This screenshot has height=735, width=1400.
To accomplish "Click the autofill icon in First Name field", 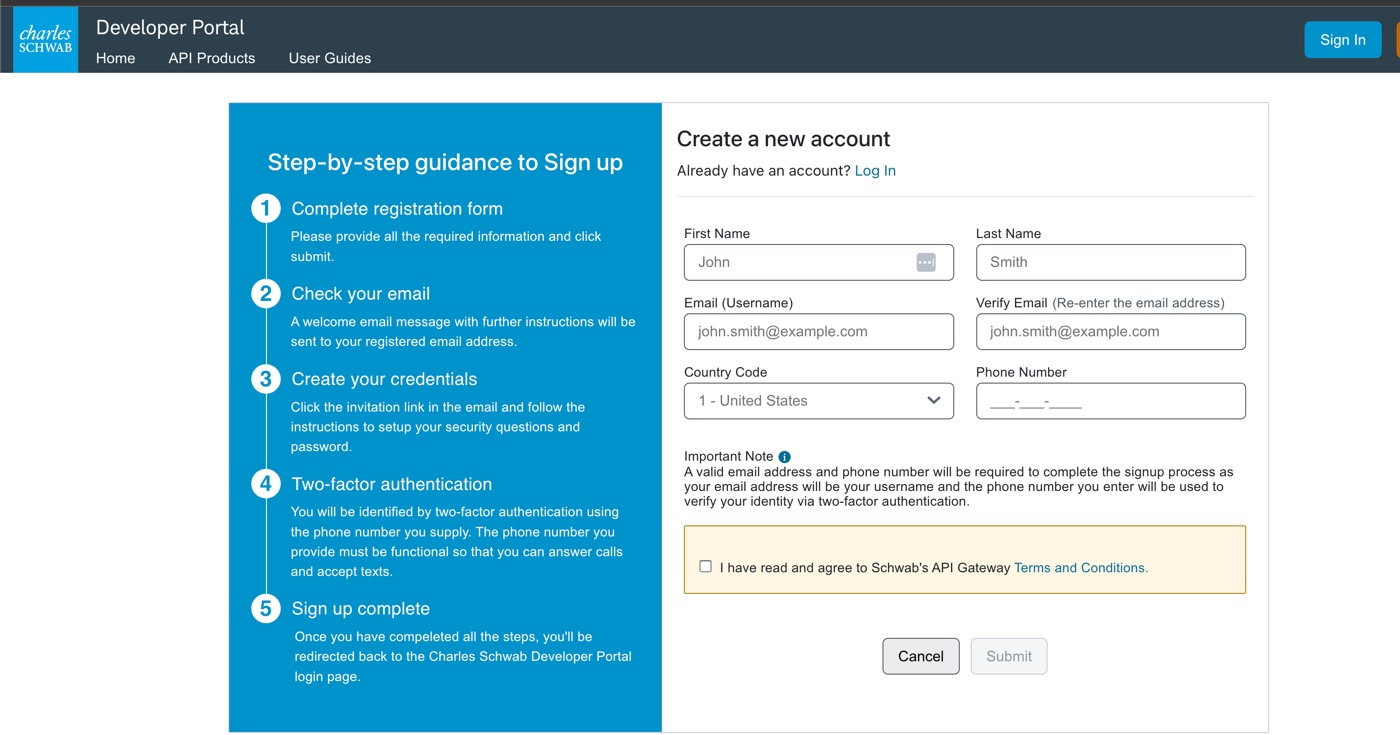I will (926, 262).
